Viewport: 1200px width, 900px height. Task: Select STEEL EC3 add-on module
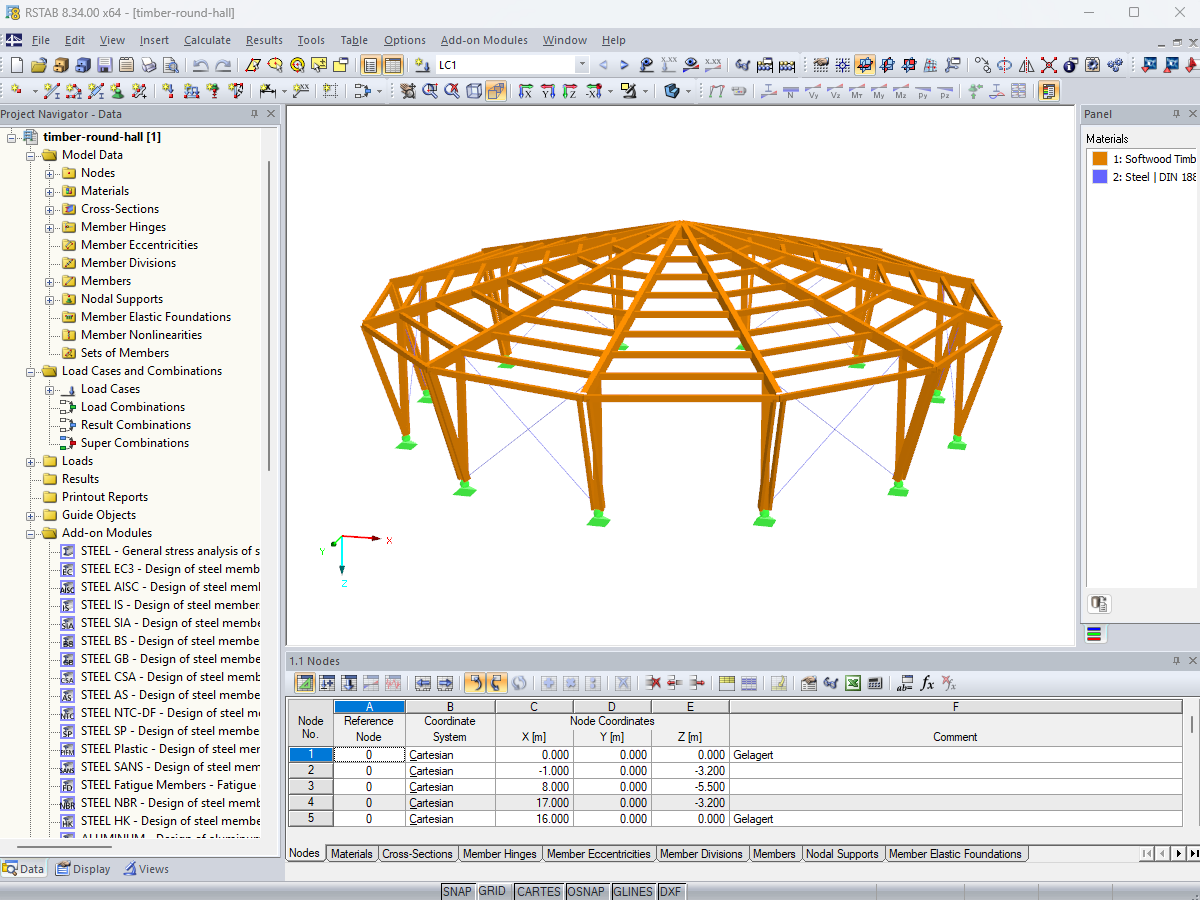170,569
